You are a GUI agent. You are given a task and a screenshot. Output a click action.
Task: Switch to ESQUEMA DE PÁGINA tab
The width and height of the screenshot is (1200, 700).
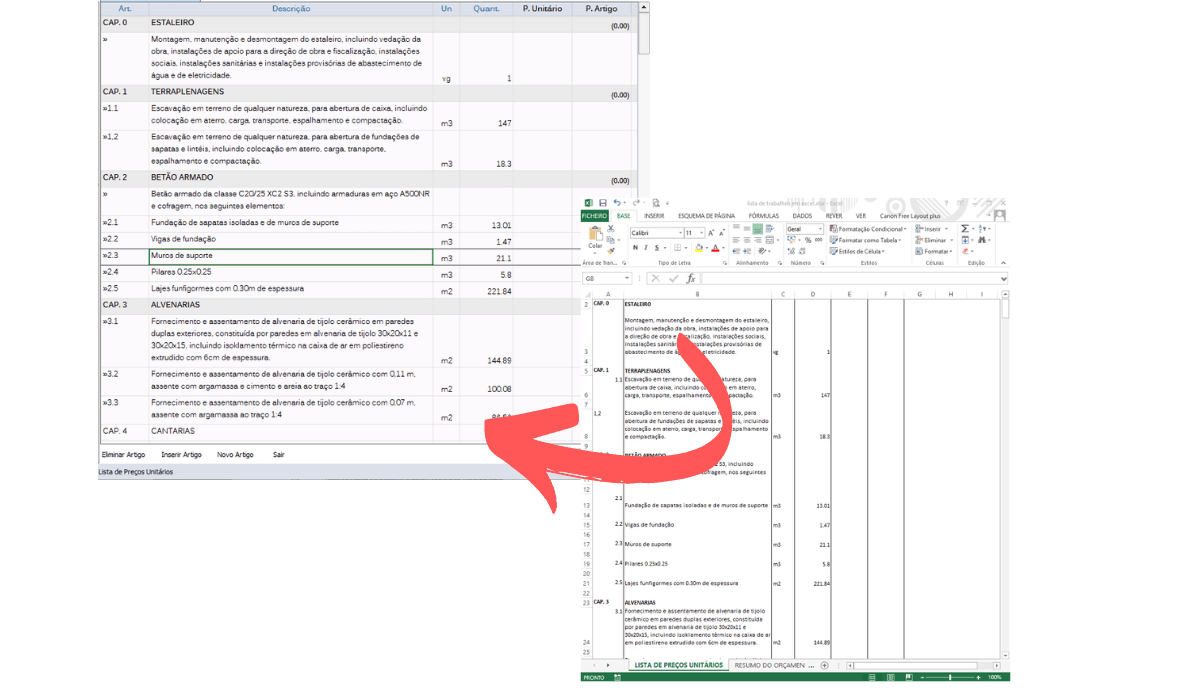pyautogui.click(x=706, y=216)
